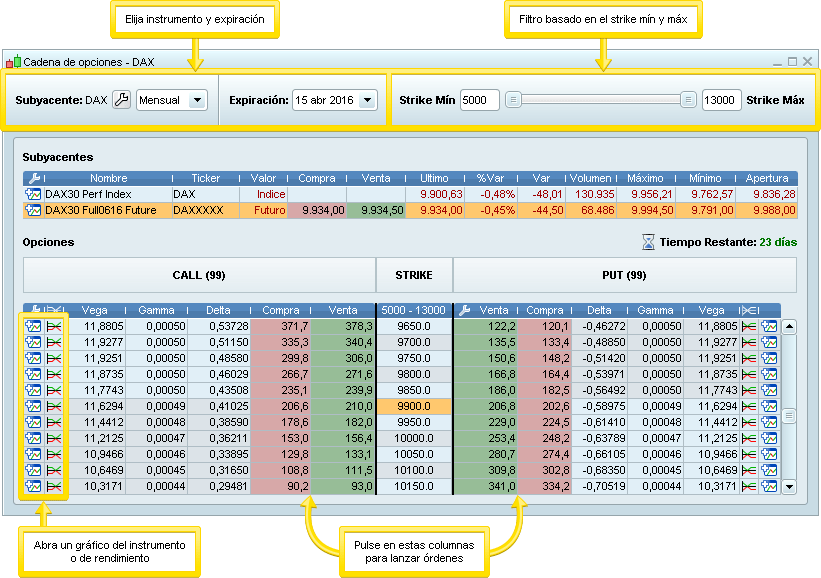Open put instrument chart for strike 10000.0
Screen dimensions: 821x578
click(769, 438)
